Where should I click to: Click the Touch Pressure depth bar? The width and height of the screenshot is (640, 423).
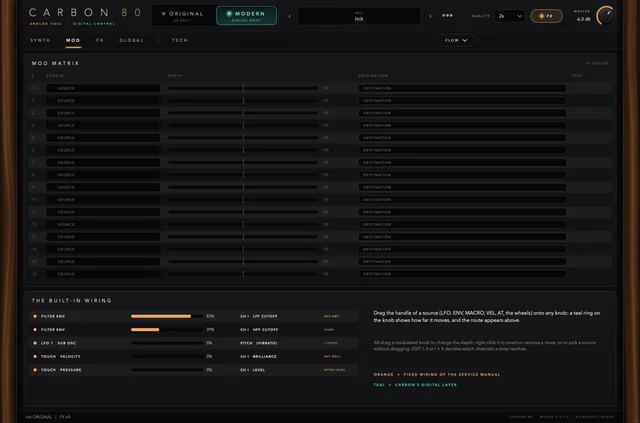pyautogui.click(x=167, y=370)
